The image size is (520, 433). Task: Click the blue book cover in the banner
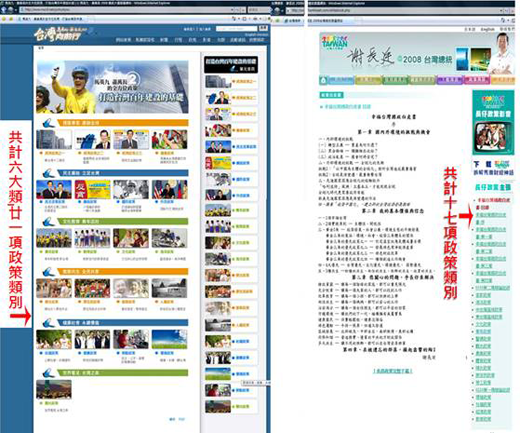point(462,59)
